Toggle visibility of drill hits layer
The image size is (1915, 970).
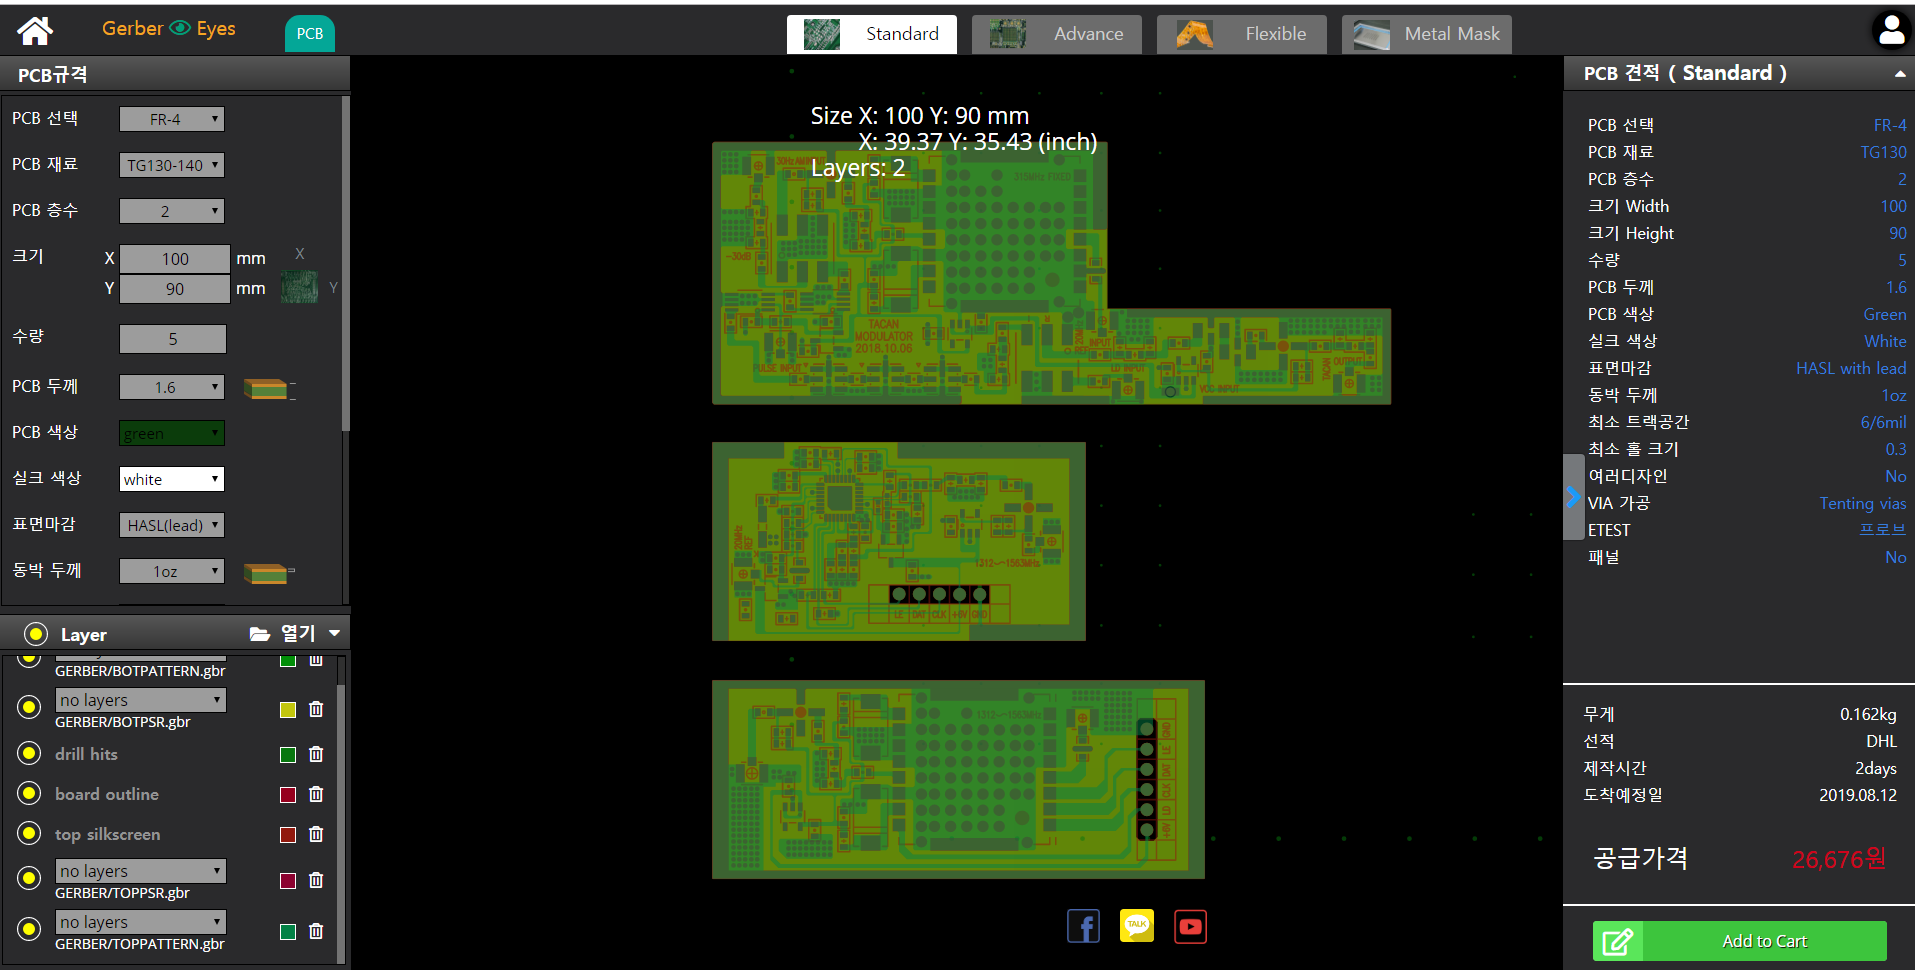pyautogui.click(x=30, y=753)
